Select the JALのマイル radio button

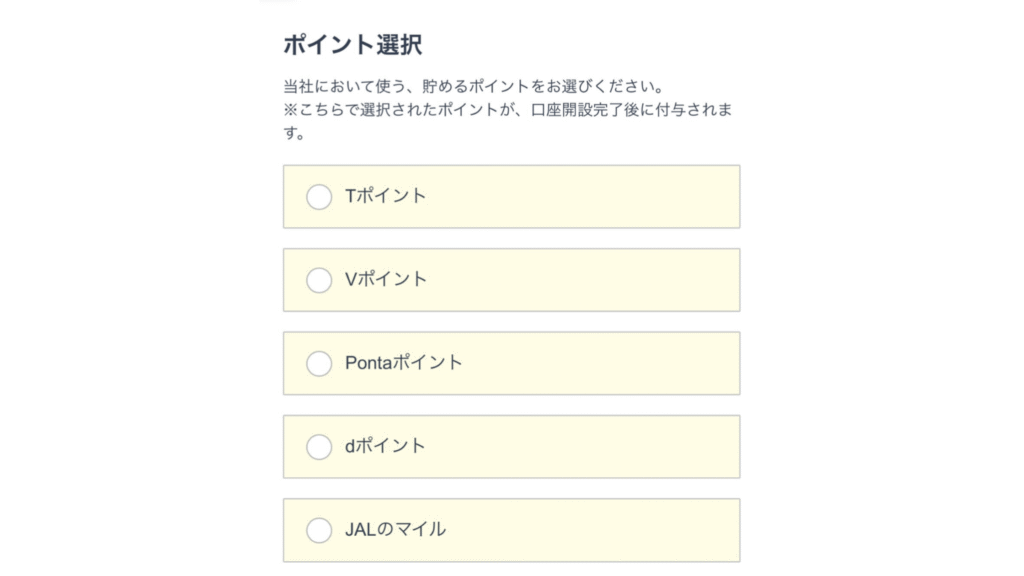click(319, 530)
